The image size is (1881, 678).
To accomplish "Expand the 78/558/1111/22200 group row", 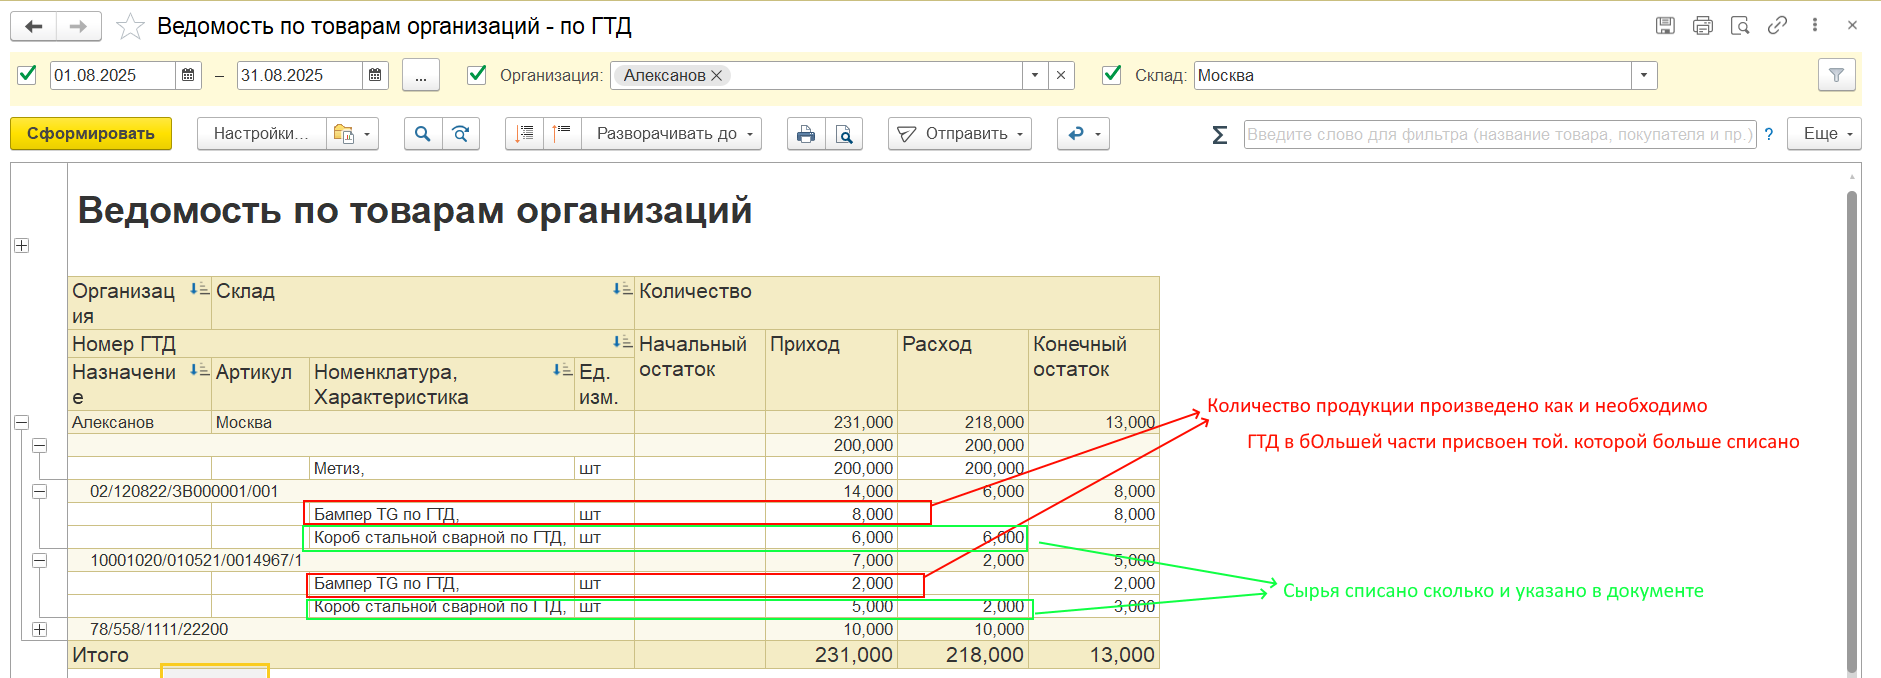I will click(x=40, y=629).
